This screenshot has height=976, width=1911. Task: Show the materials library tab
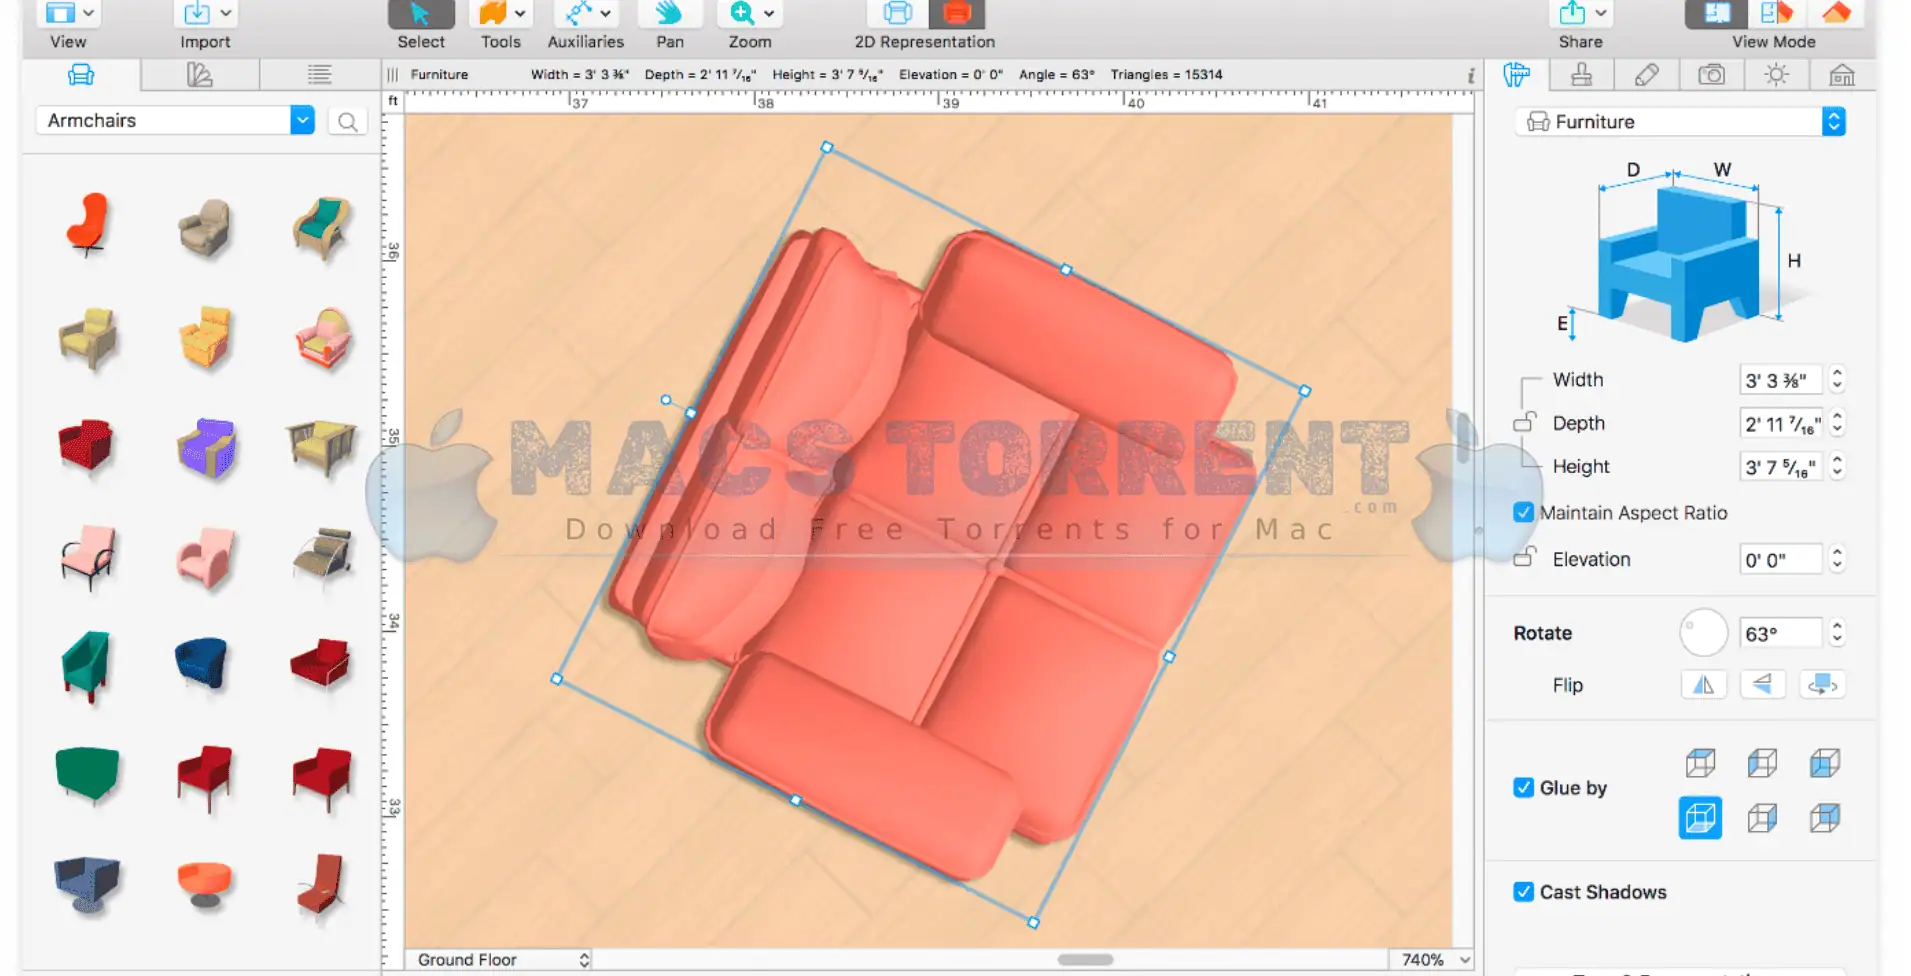200,75
